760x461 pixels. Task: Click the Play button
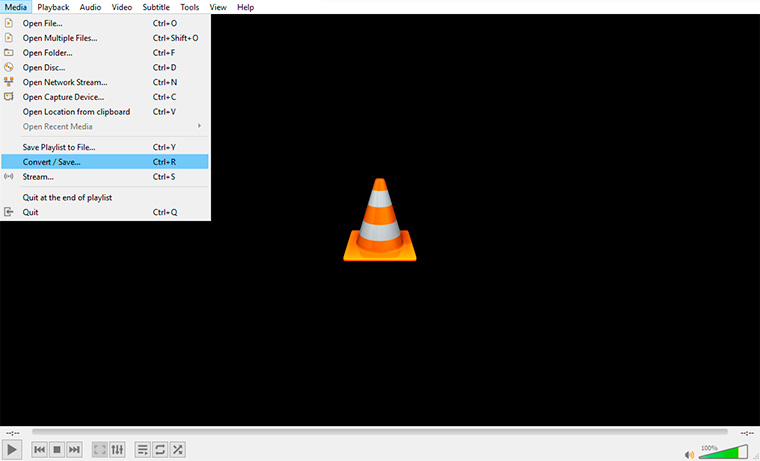(x=12, y=450)
